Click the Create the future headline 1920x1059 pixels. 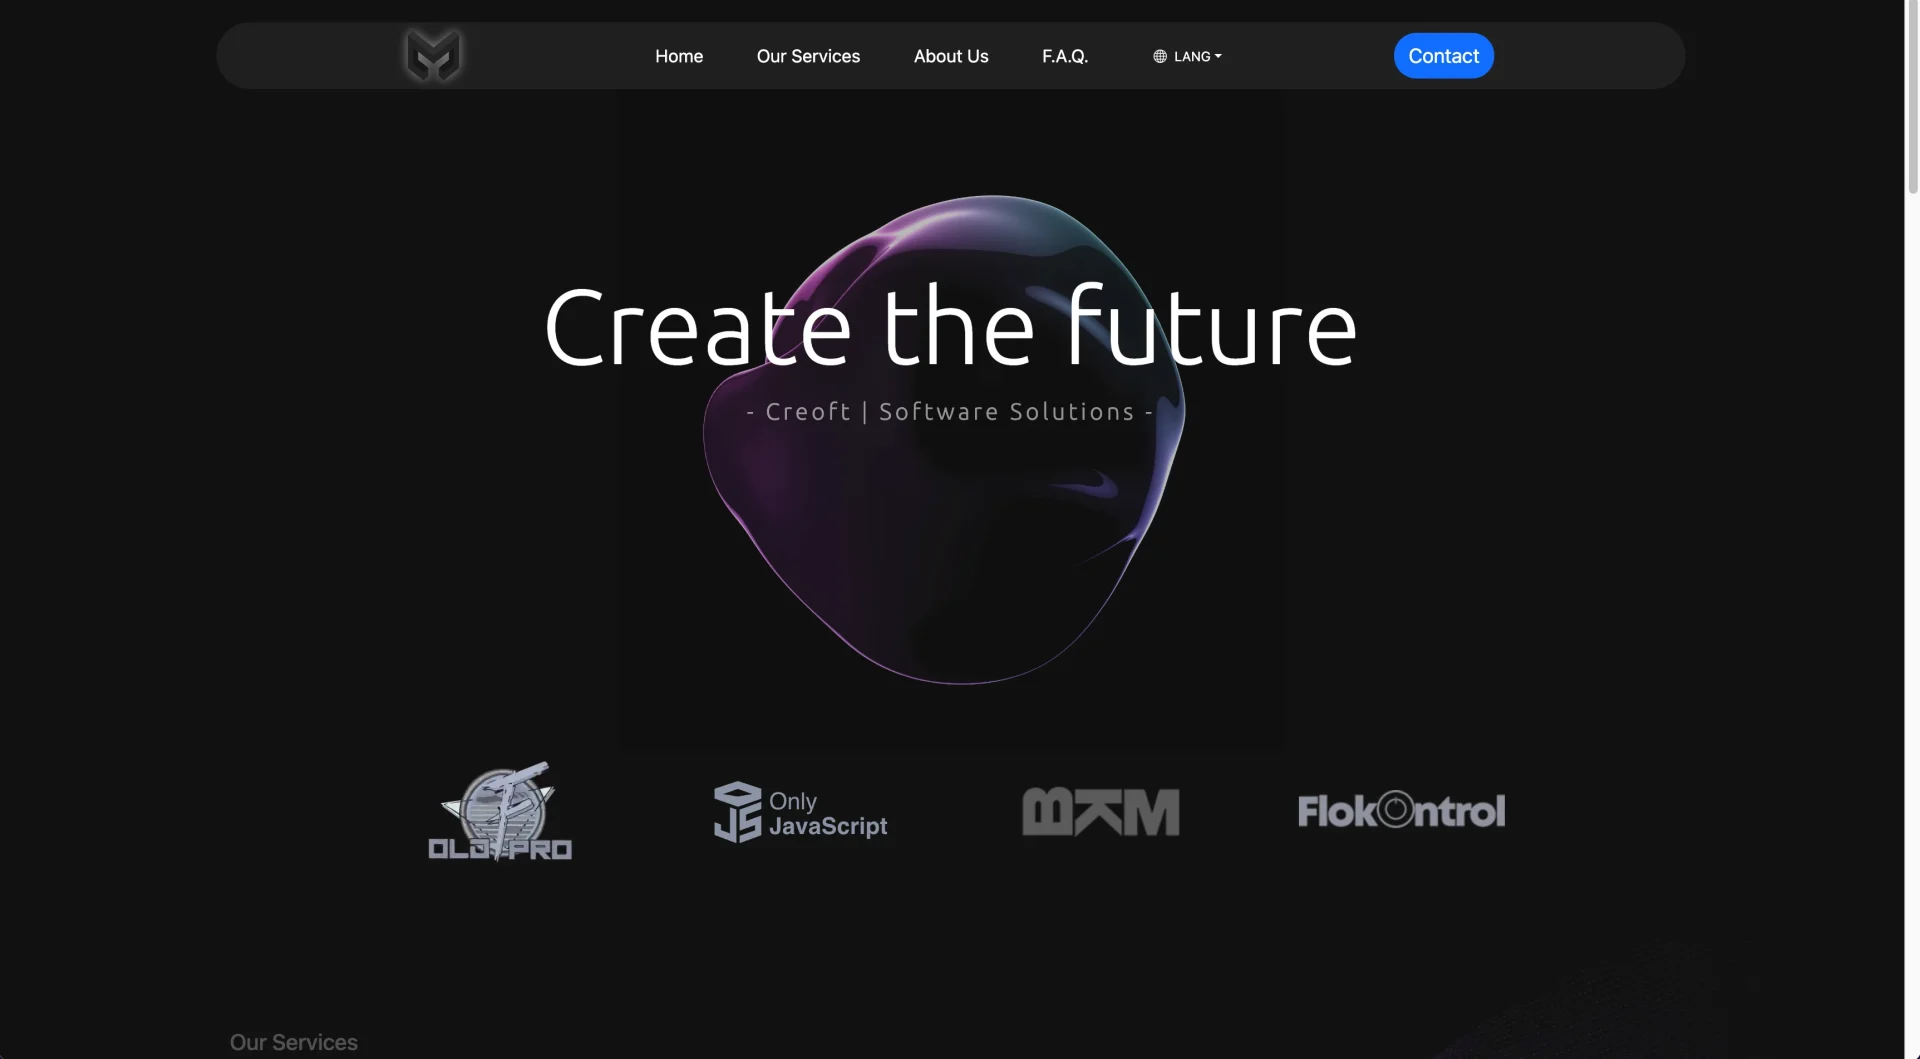tap(950, 327)
